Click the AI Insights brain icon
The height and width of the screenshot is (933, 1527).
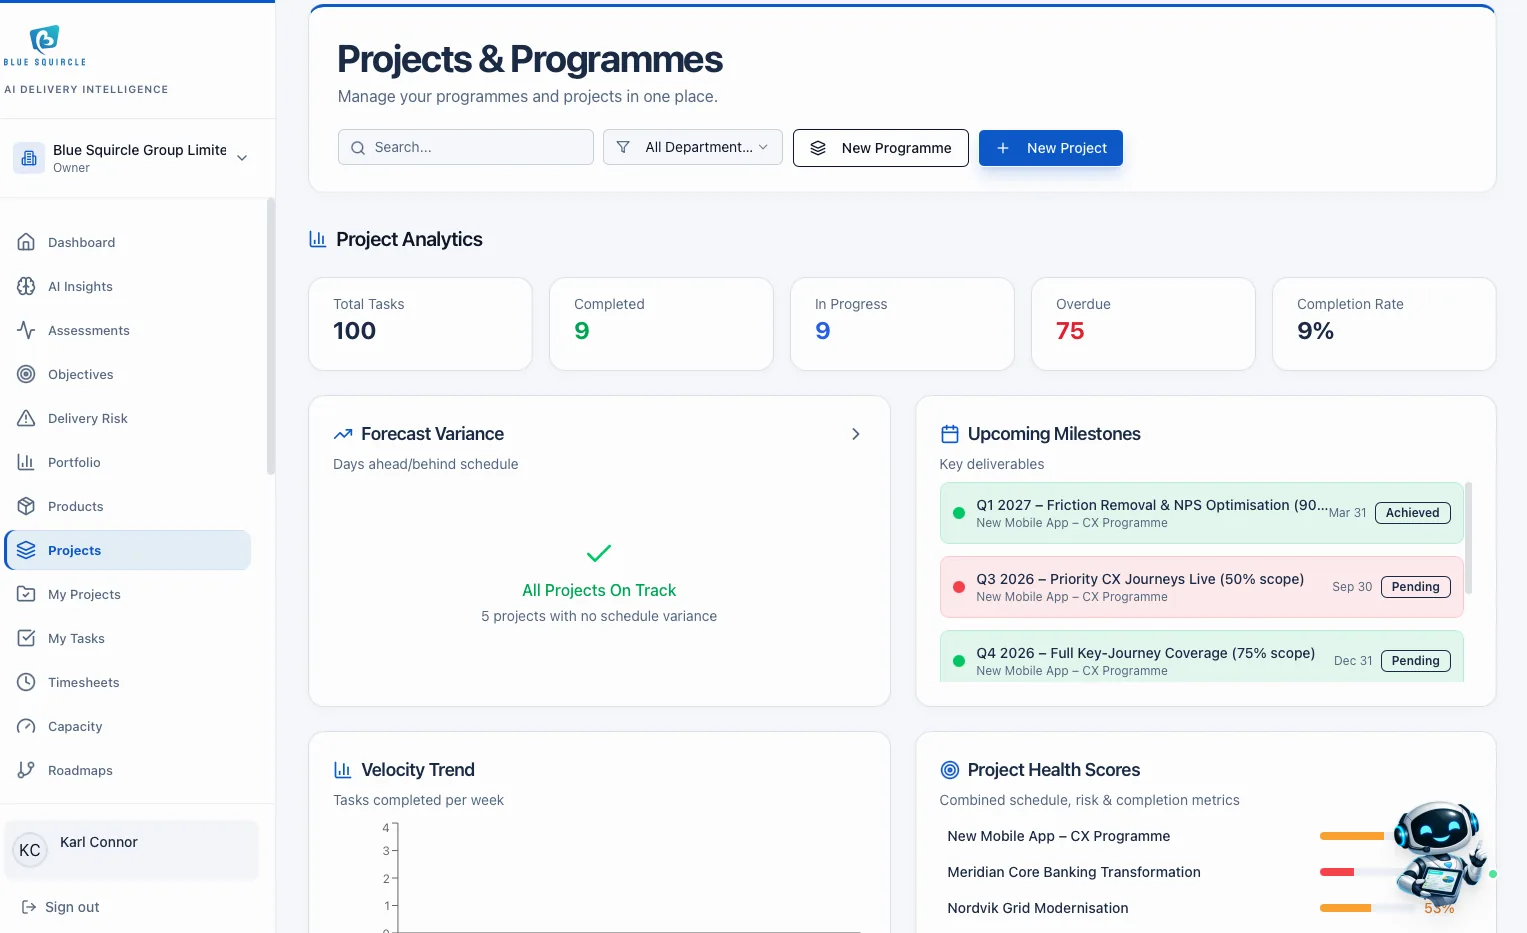click(x=26, y=286)
